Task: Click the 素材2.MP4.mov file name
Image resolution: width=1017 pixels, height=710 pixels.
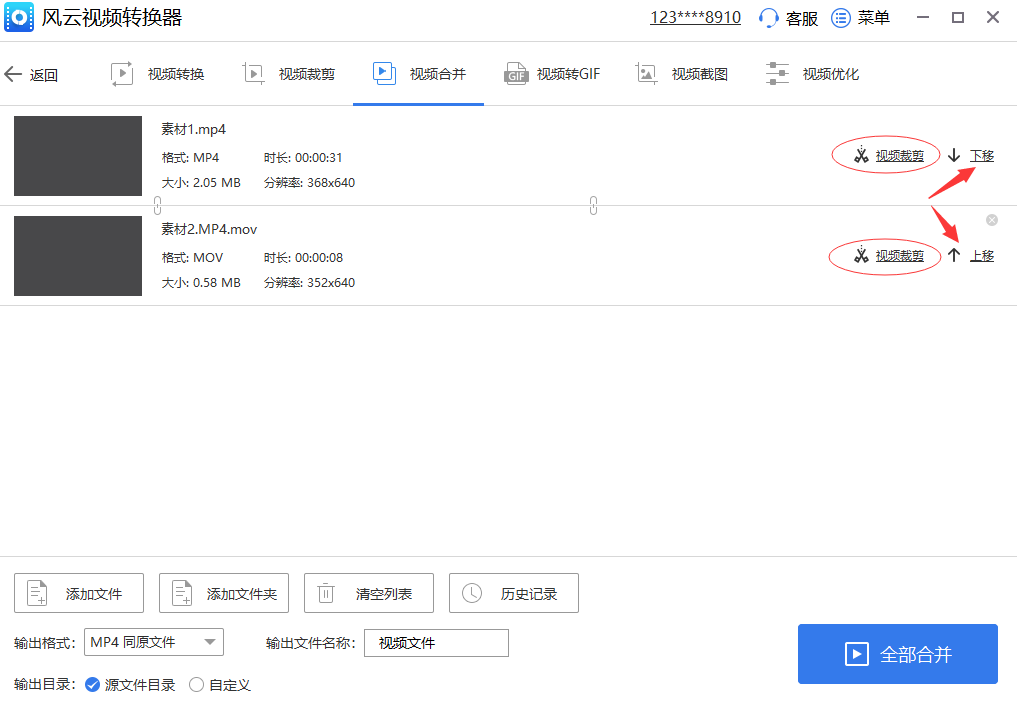Action: 209,229
